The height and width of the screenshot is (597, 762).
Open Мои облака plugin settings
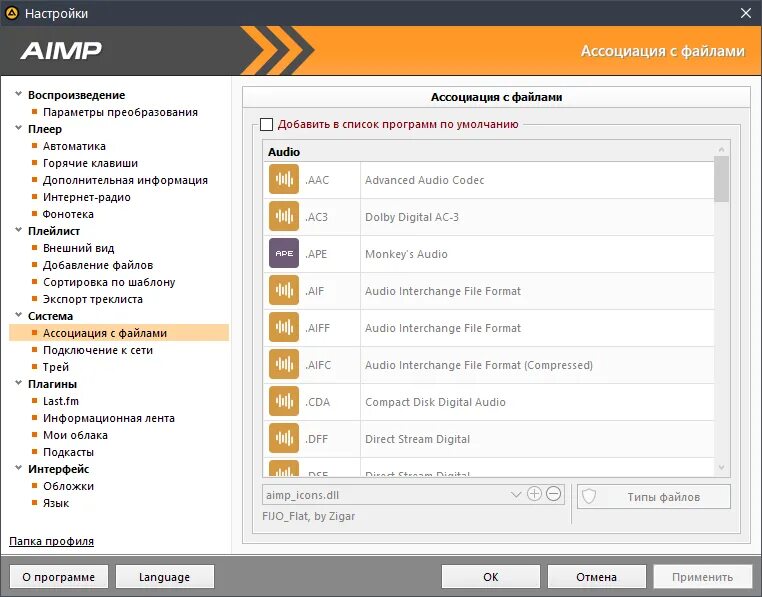coord(75,435)
